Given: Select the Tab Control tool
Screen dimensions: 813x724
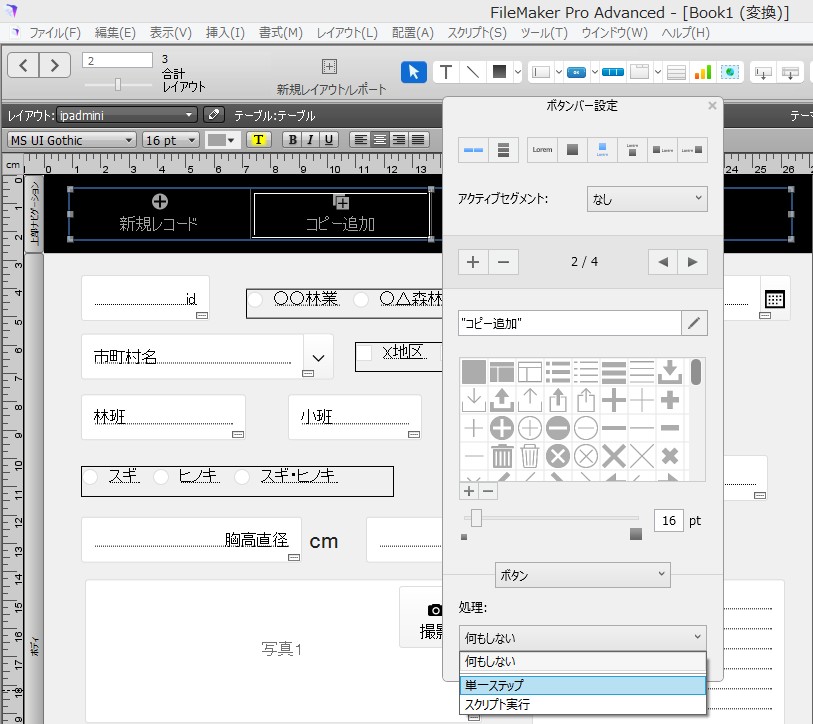Looking at the screenshot, I should click(x=639, y=72).
